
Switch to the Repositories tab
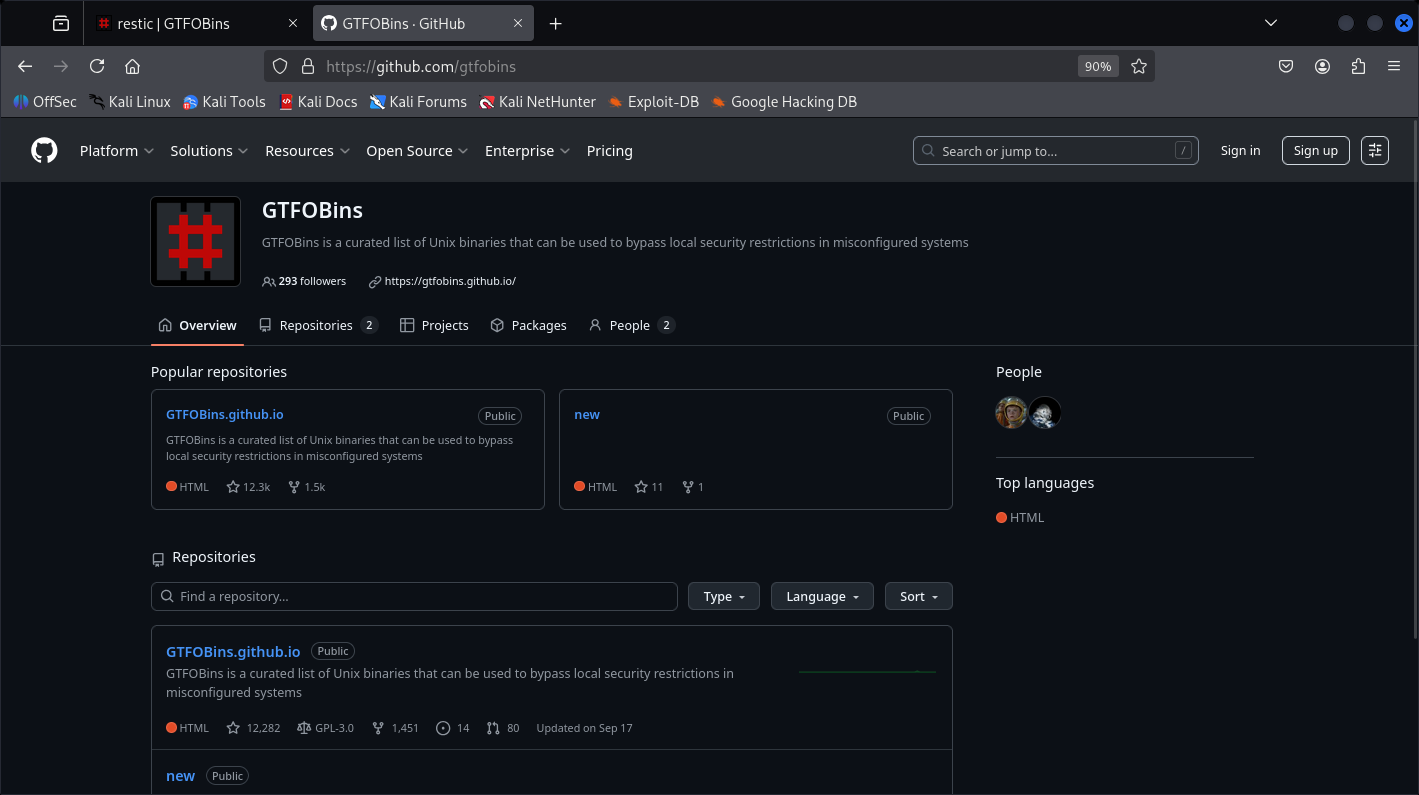(x=317, y=326)
